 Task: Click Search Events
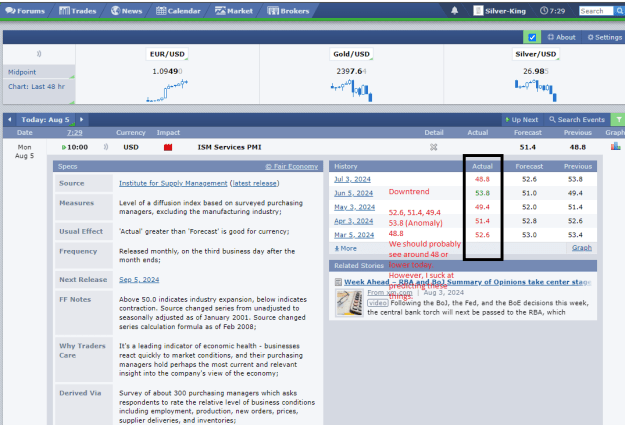[577, 119]
